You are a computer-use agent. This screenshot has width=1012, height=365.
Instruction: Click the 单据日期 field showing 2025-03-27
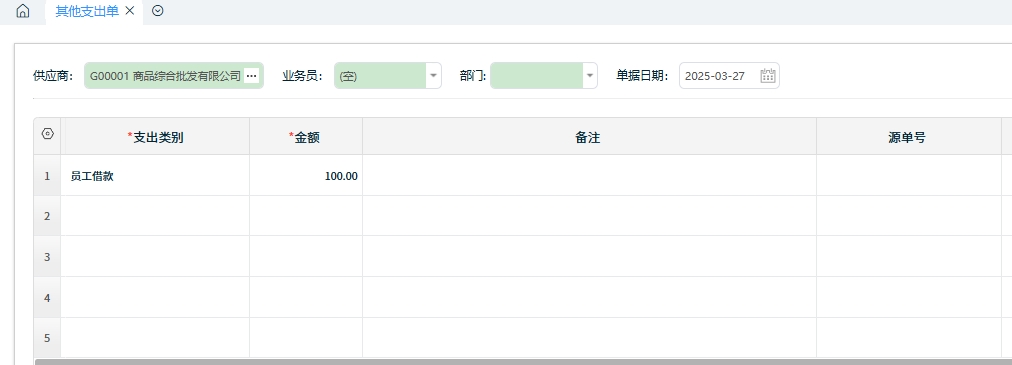click(x=729, y=76)
